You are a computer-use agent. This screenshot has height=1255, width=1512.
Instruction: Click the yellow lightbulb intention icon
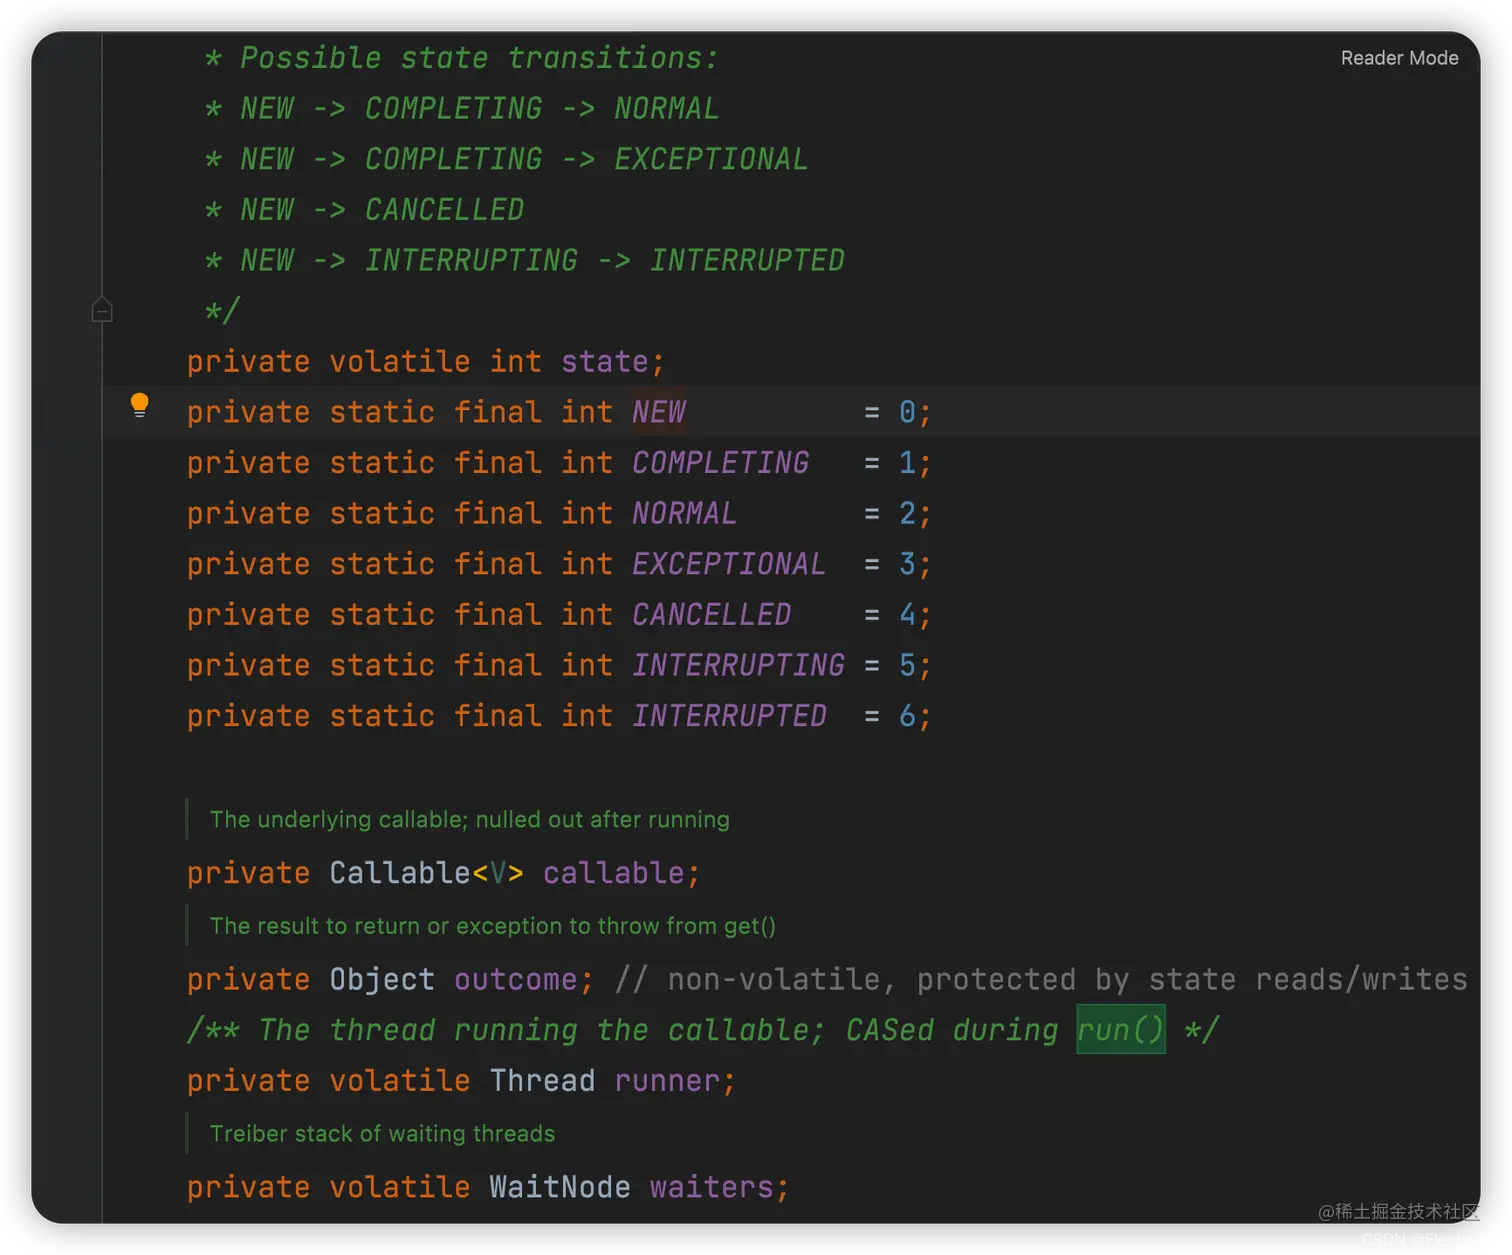point(140,405)
